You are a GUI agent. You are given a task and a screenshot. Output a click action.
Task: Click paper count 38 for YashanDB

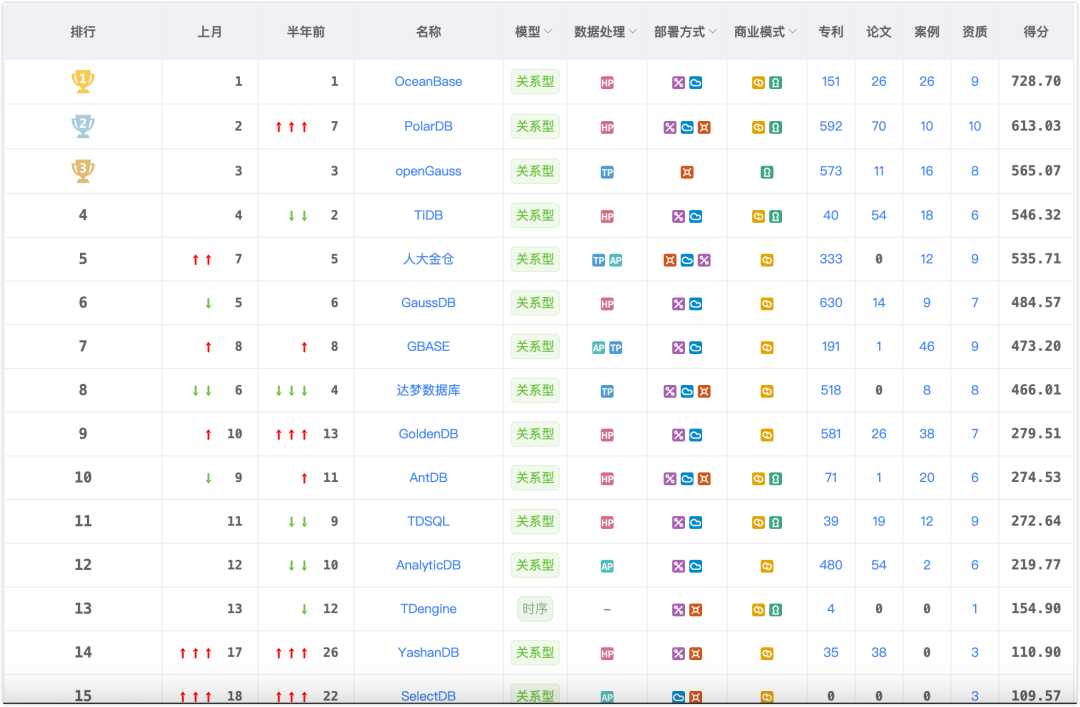(x=879, y=652)
